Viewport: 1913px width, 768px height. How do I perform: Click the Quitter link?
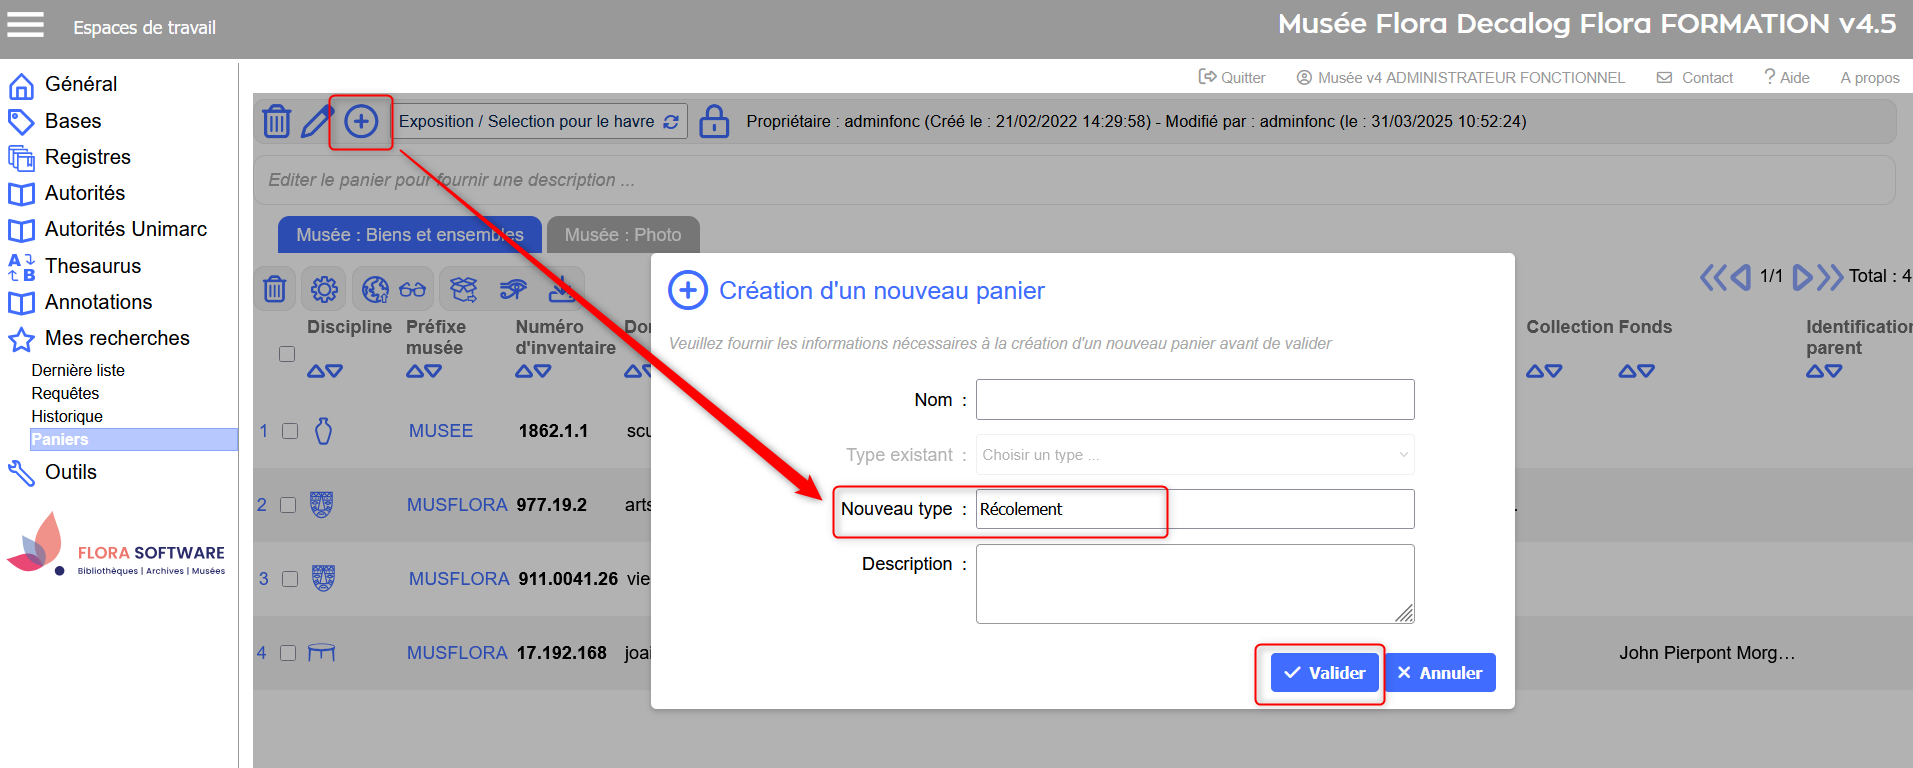(x=1232, y=78)
